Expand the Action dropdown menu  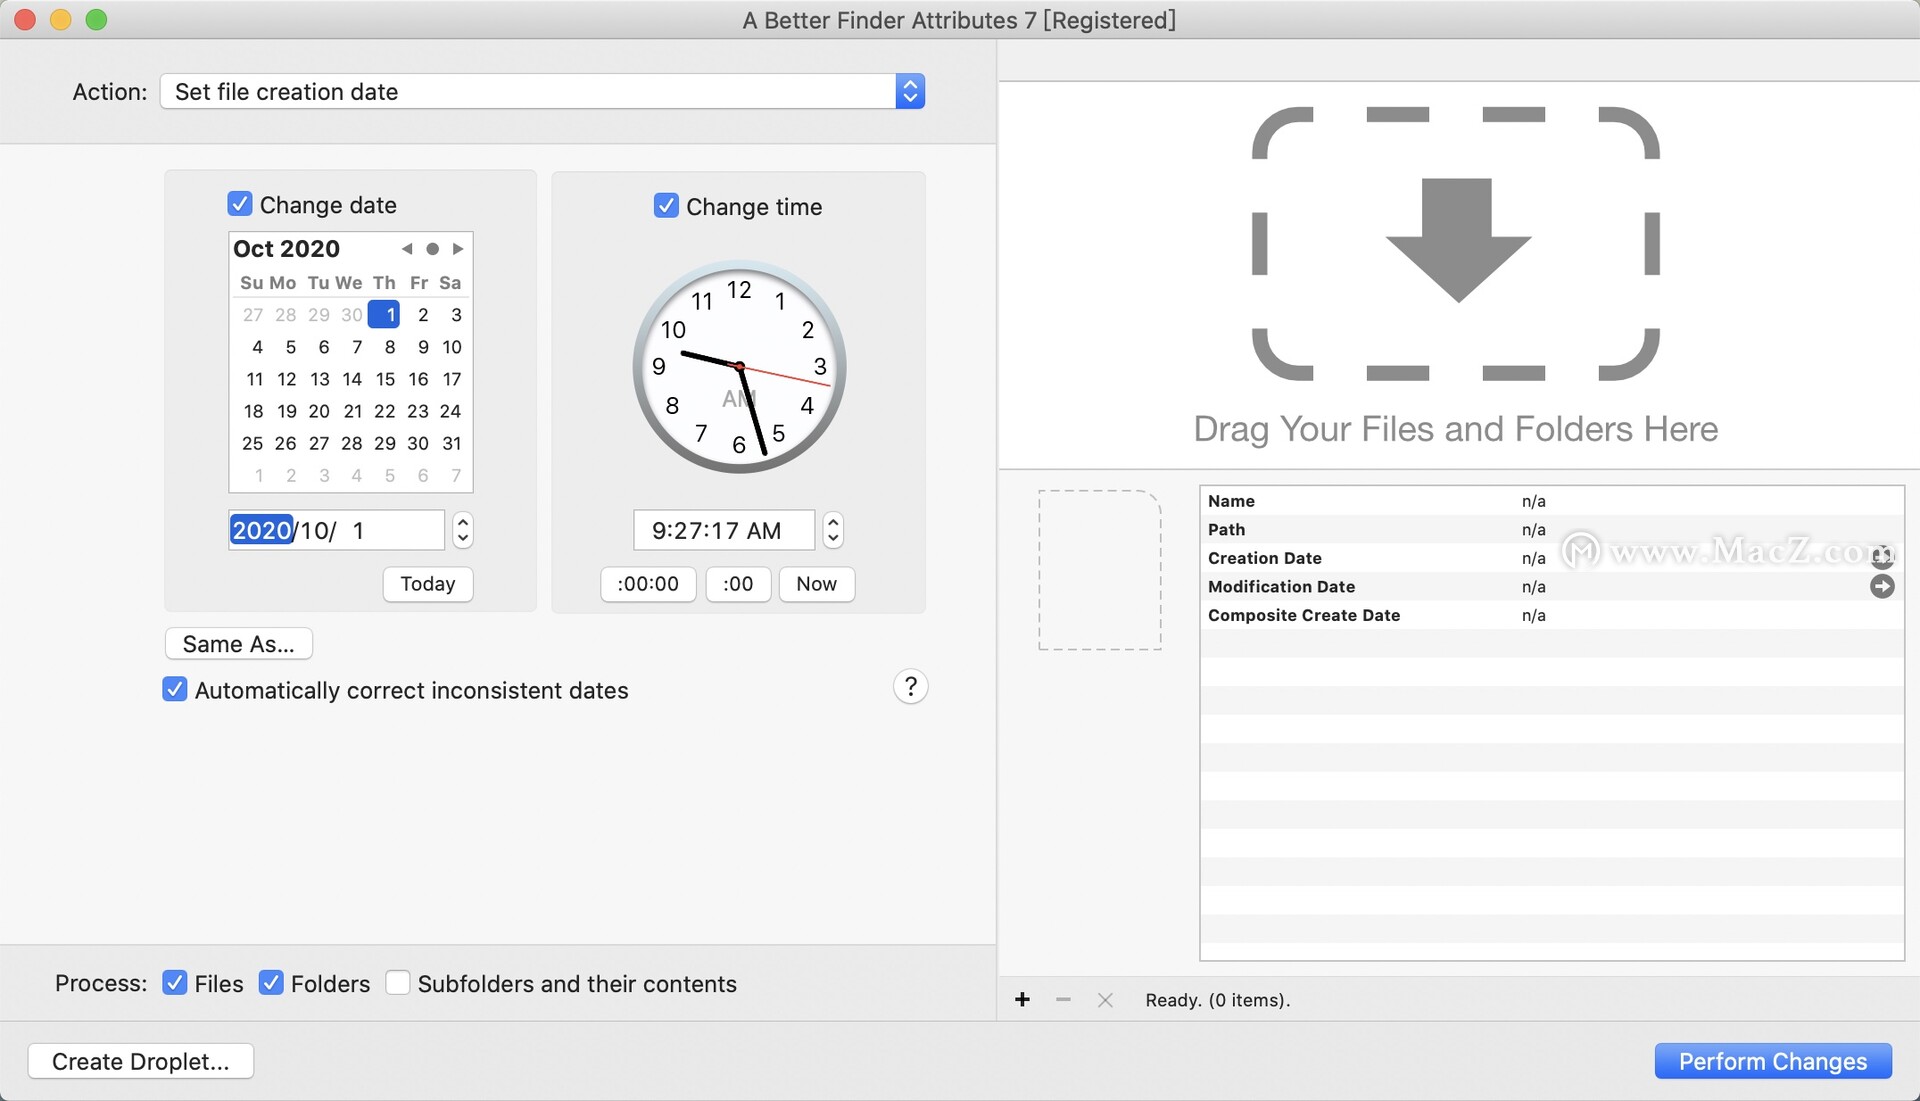910,91
